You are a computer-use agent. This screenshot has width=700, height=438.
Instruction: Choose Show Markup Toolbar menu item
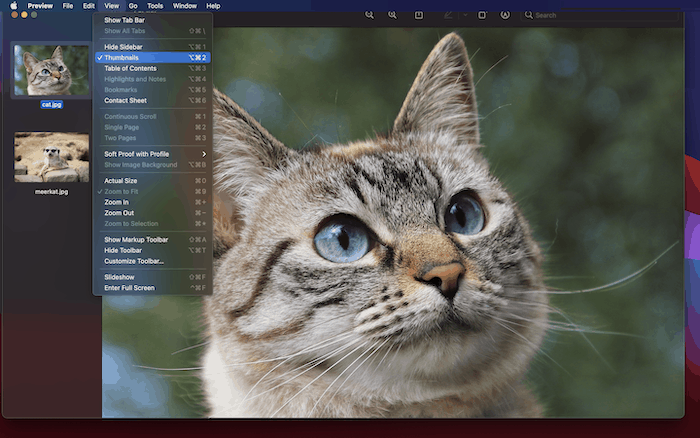pos(152,240)
